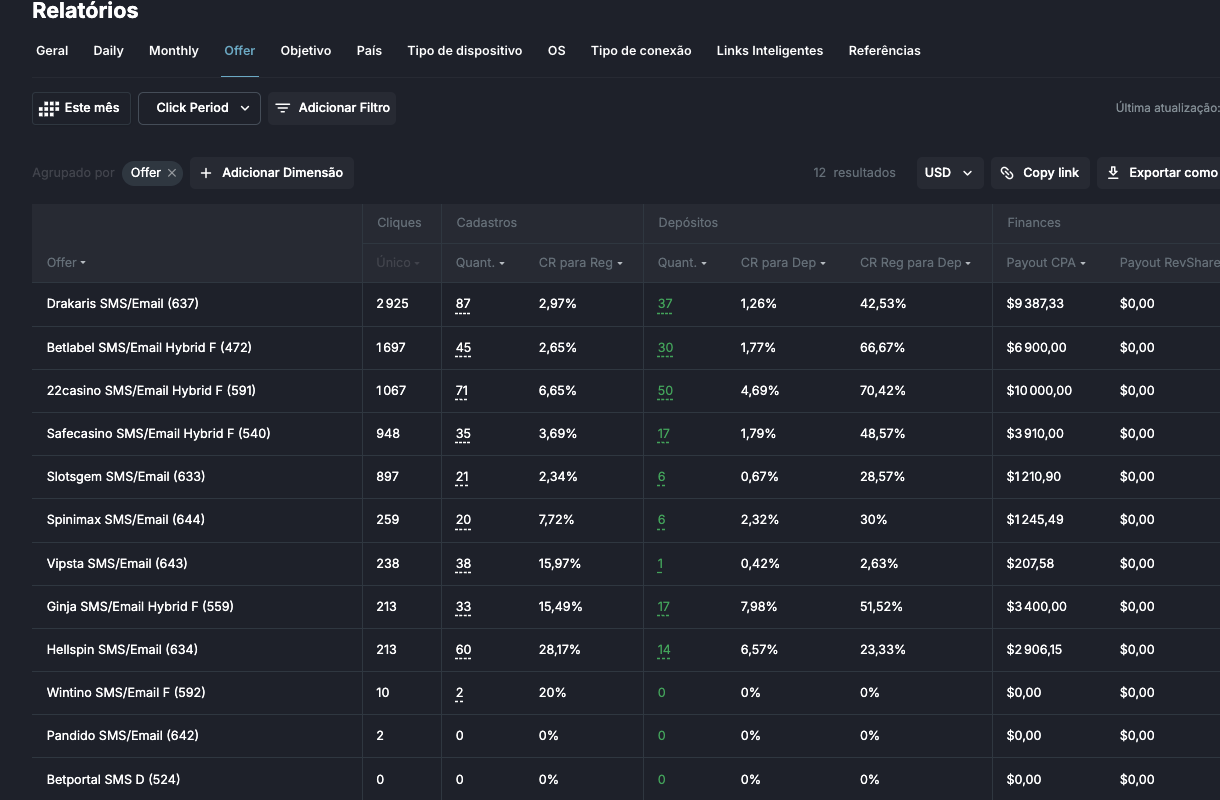The image size is (1220, 800).
Task: Select Safecasino SMS/Email Hybrid F (540)
Action: (x=159, y=434)
